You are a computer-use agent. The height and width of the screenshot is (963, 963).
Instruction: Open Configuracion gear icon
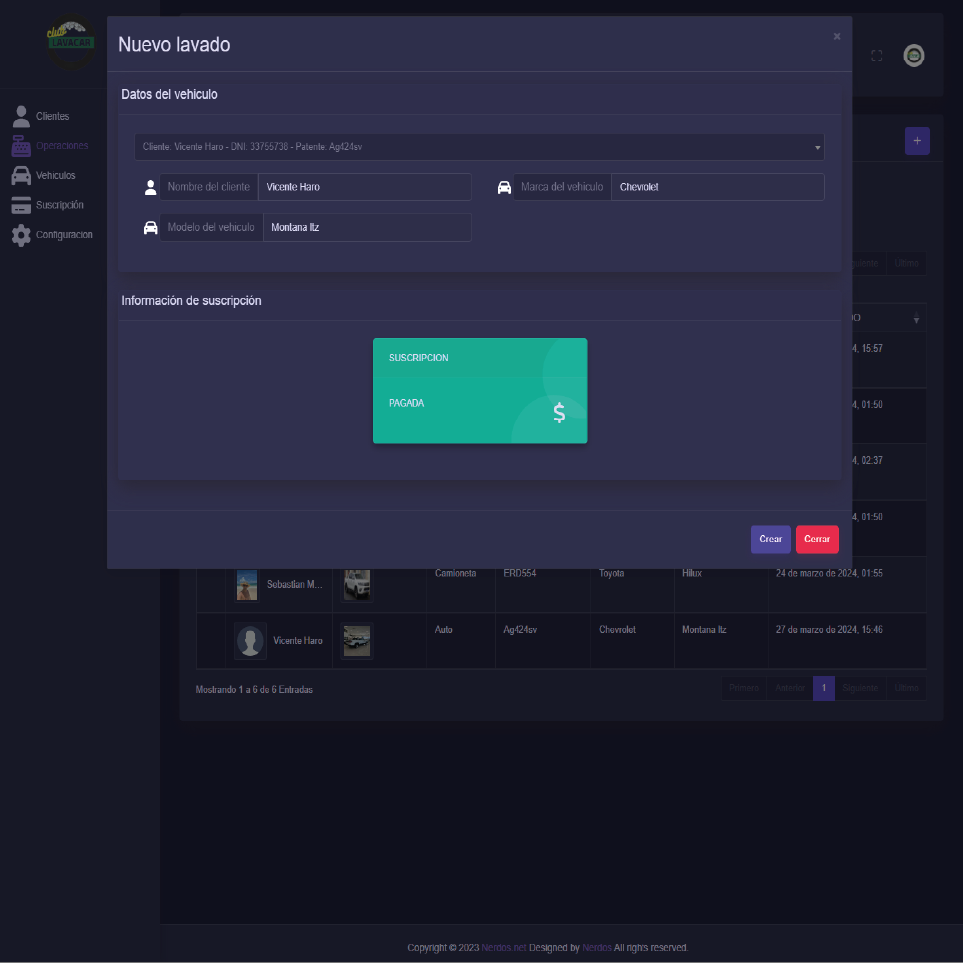21,235
